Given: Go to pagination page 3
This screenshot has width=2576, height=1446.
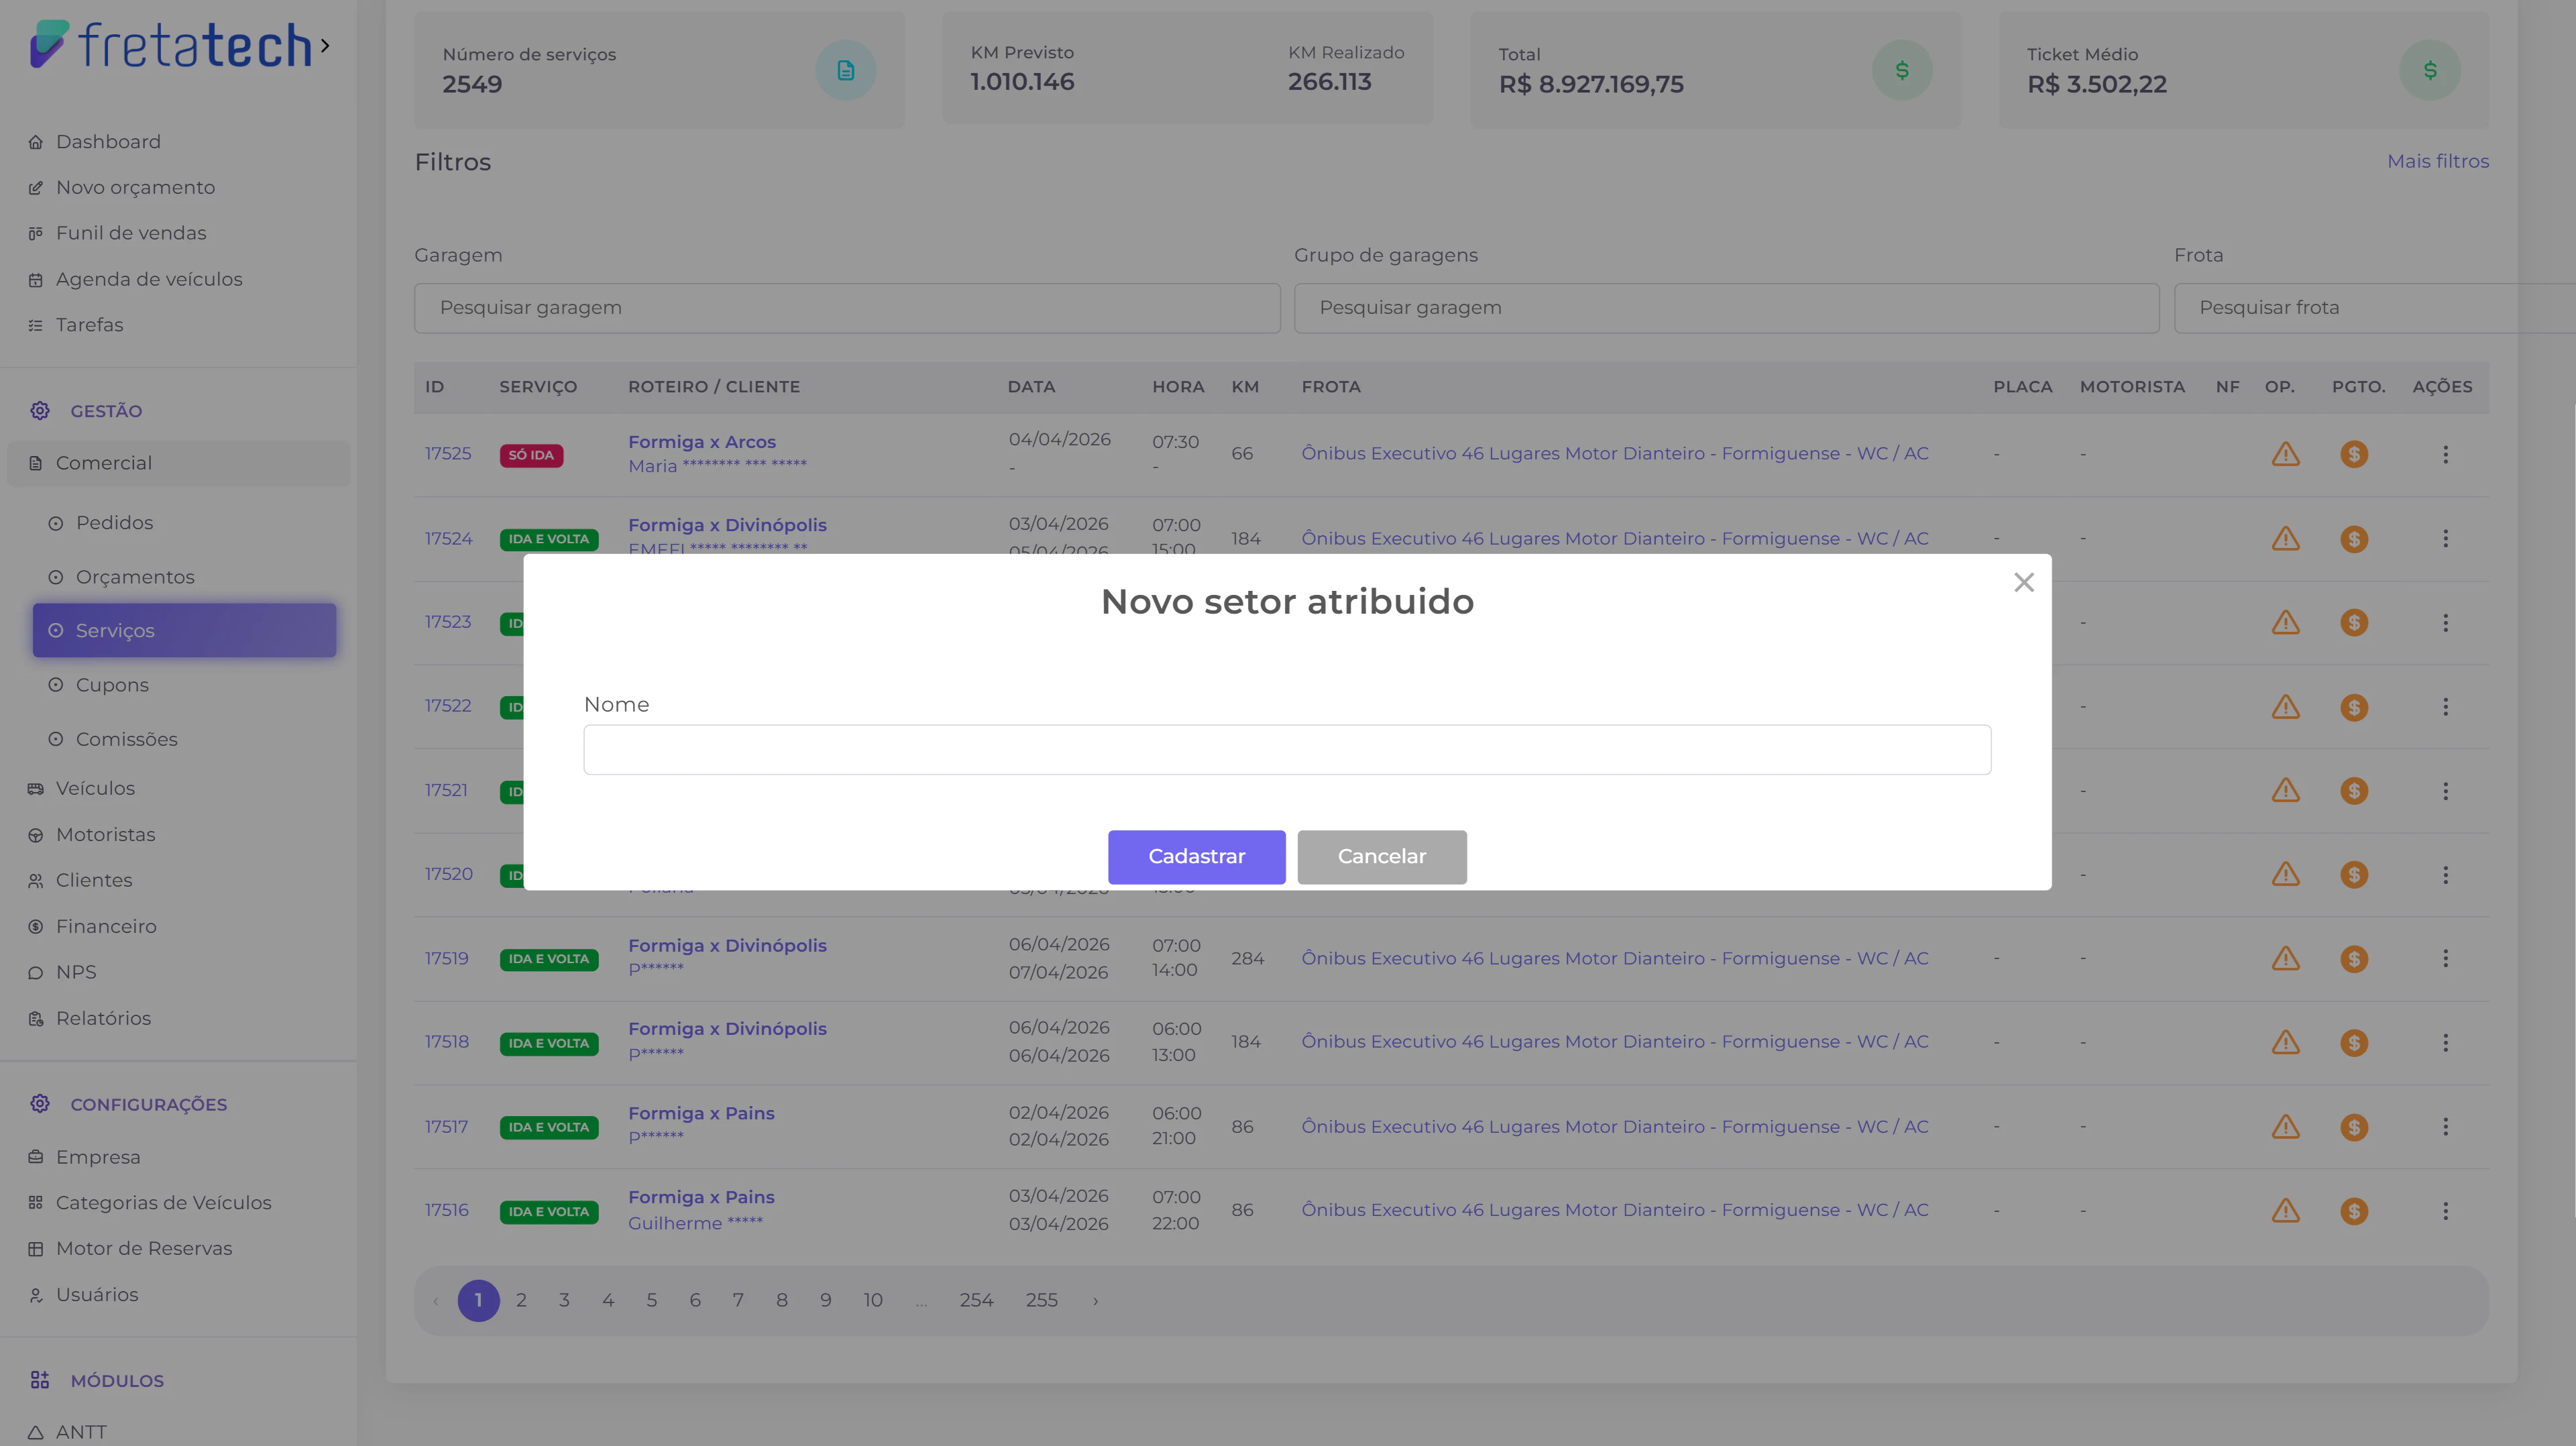Looking at the screenshot, I should 564,1300.
